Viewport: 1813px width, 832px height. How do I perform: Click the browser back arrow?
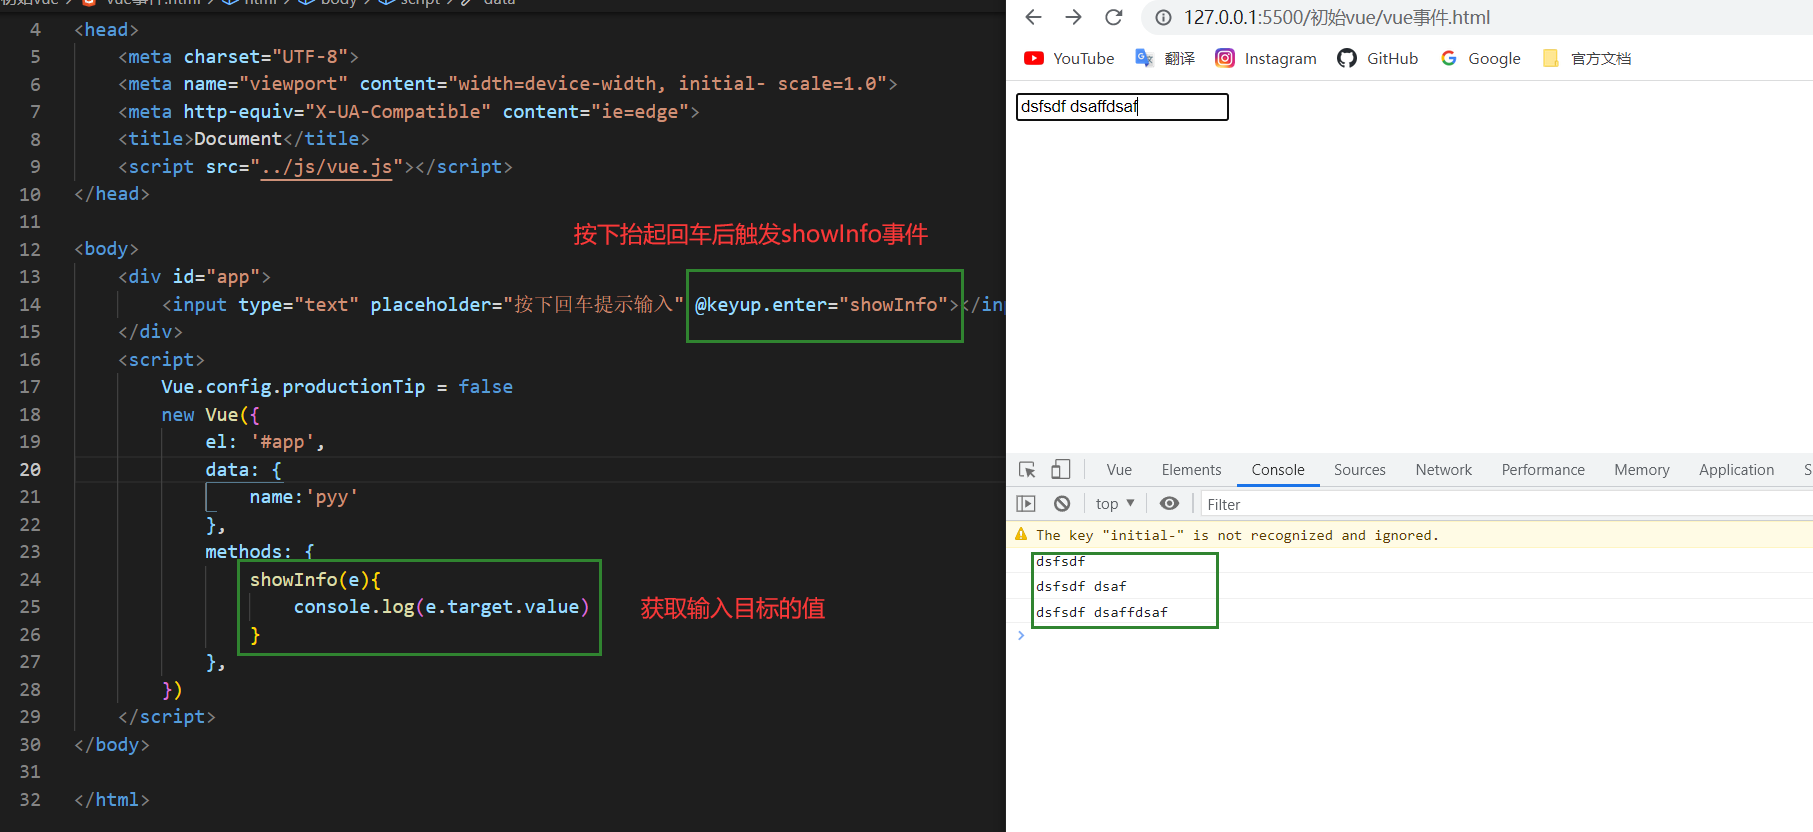pyautogui.click(x=1034, y=17)
